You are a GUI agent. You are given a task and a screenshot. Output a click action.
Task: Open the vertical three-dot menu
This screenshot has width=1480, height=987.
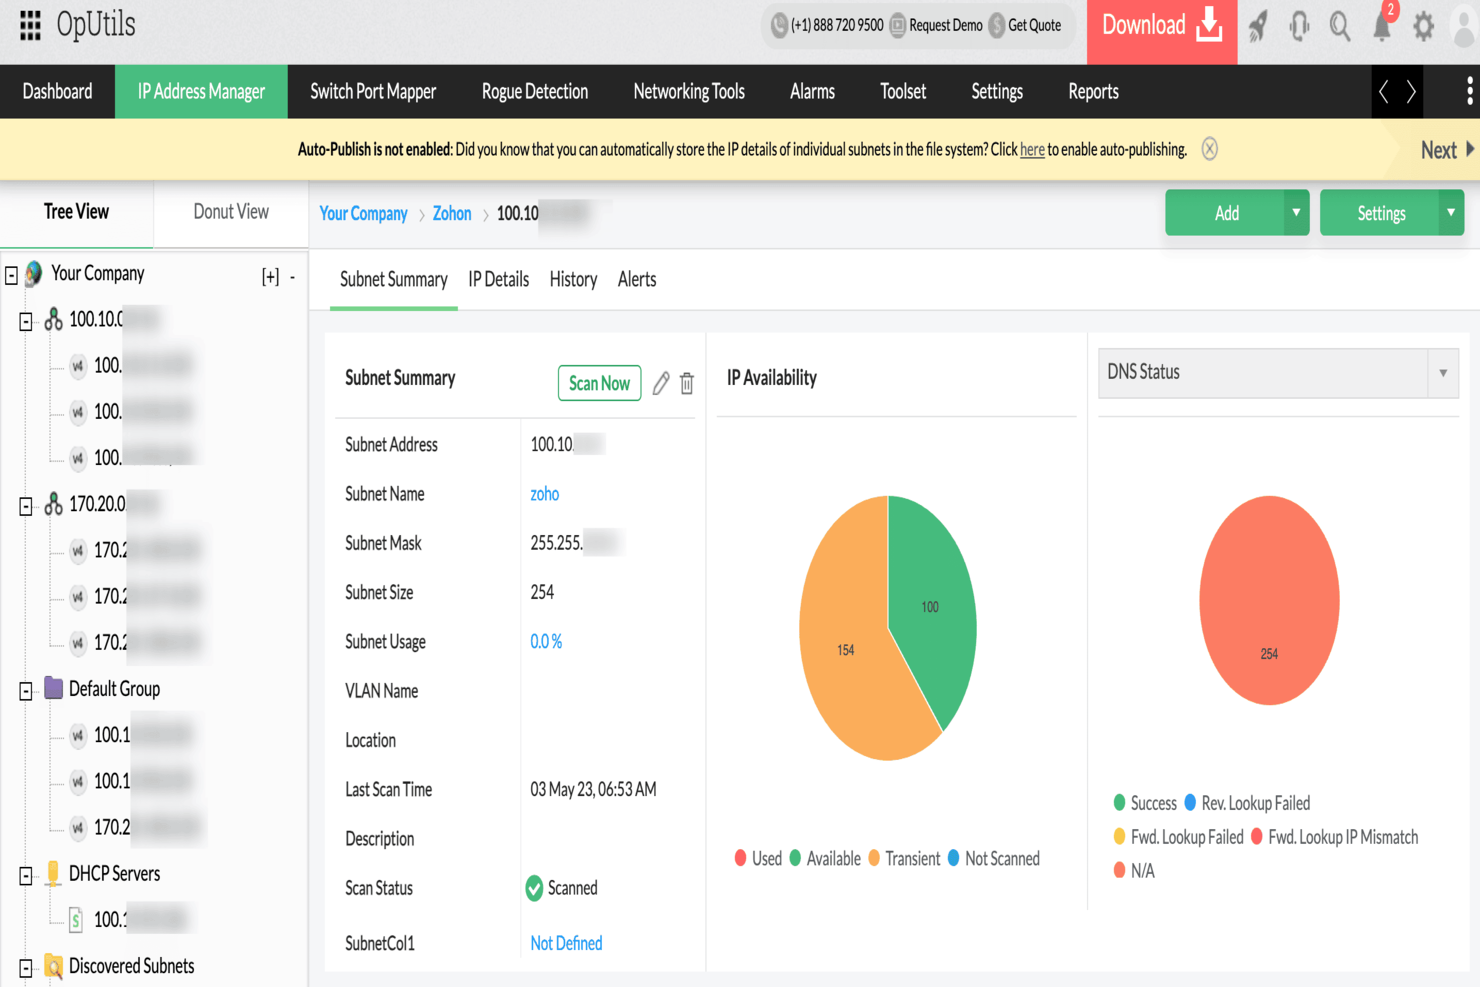pyautogui.click(x=1469, y=92)
